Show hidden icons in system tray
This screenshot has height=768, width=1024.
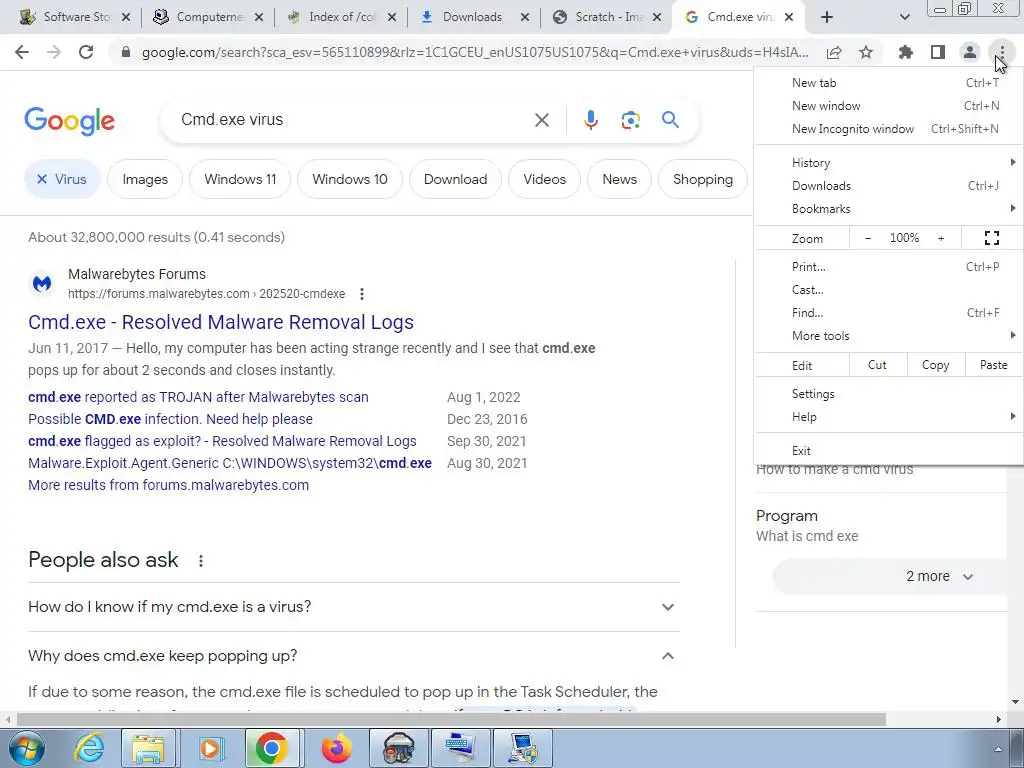(997, 749)
